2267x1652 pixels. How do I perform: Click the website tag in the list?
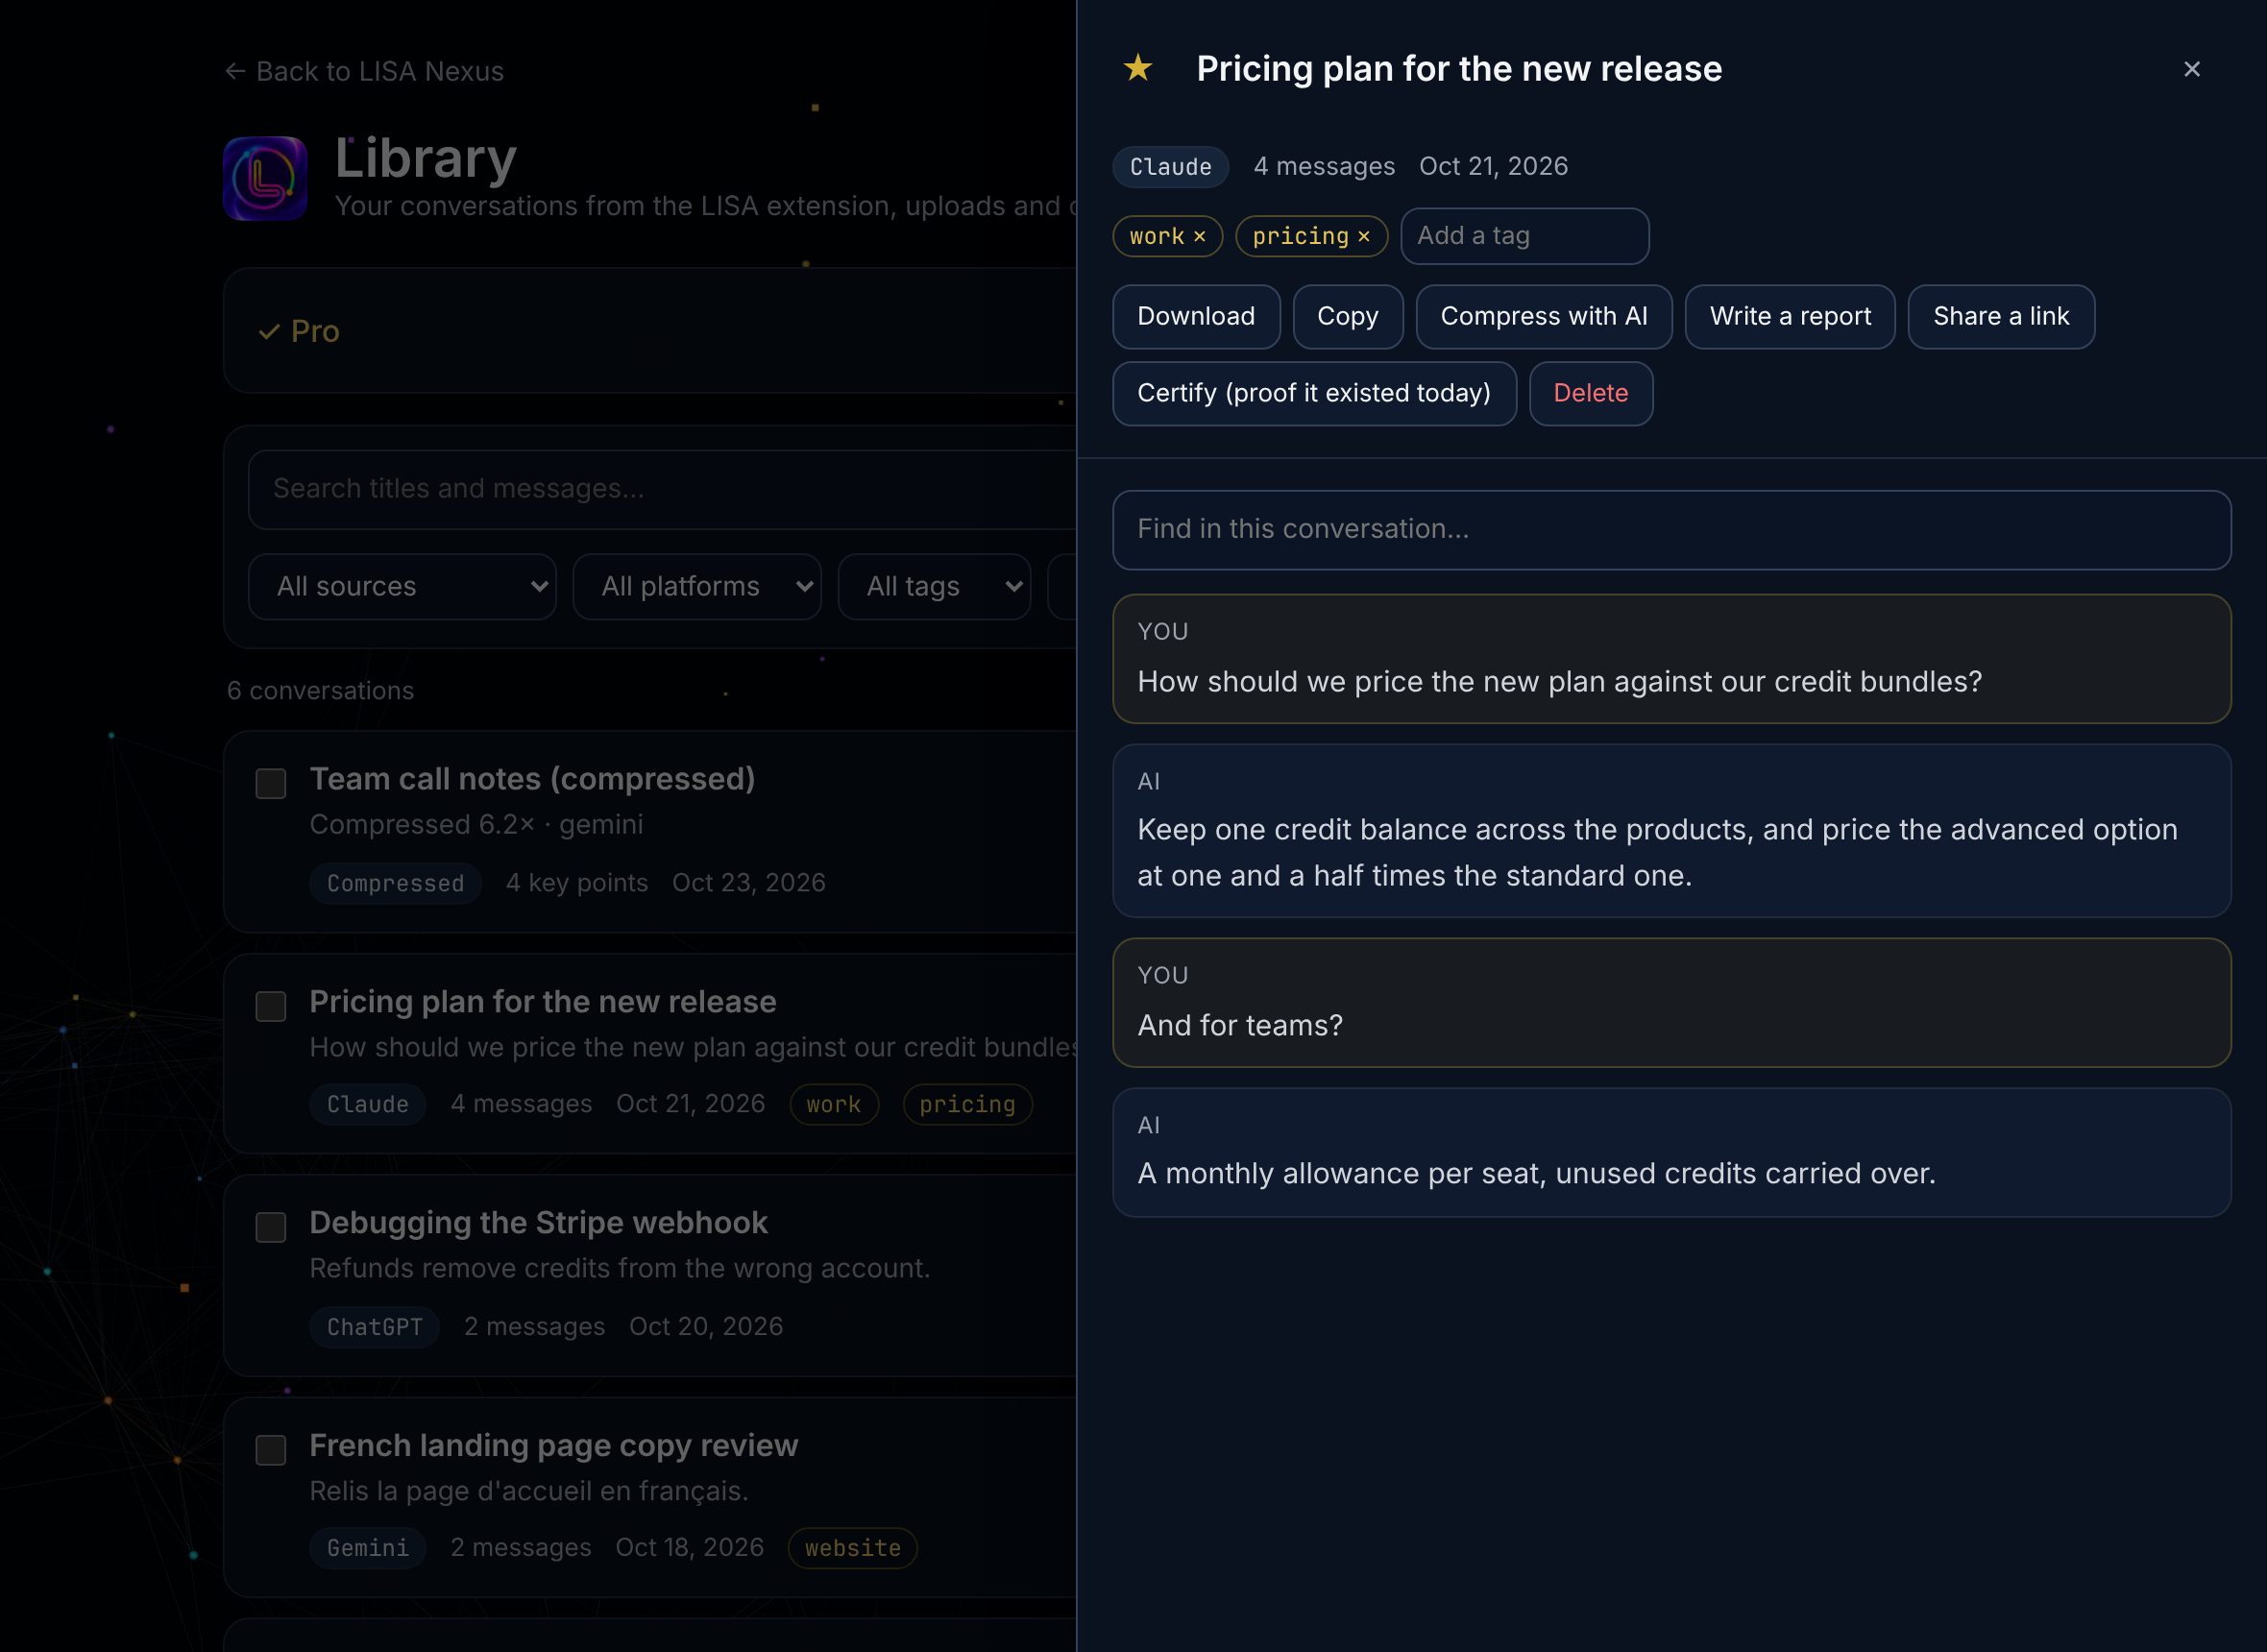(852, 1548)
